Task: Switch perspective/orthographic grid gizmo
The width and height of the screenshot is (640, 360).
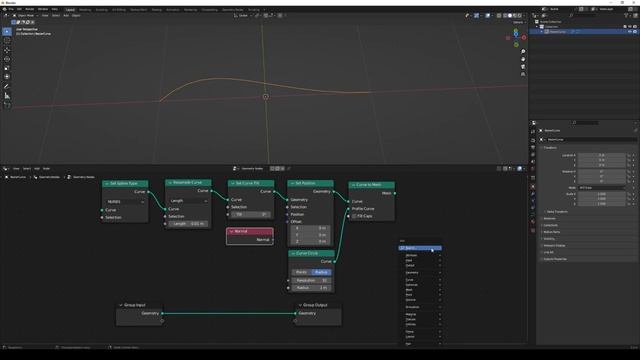Action: coord(523,74)
